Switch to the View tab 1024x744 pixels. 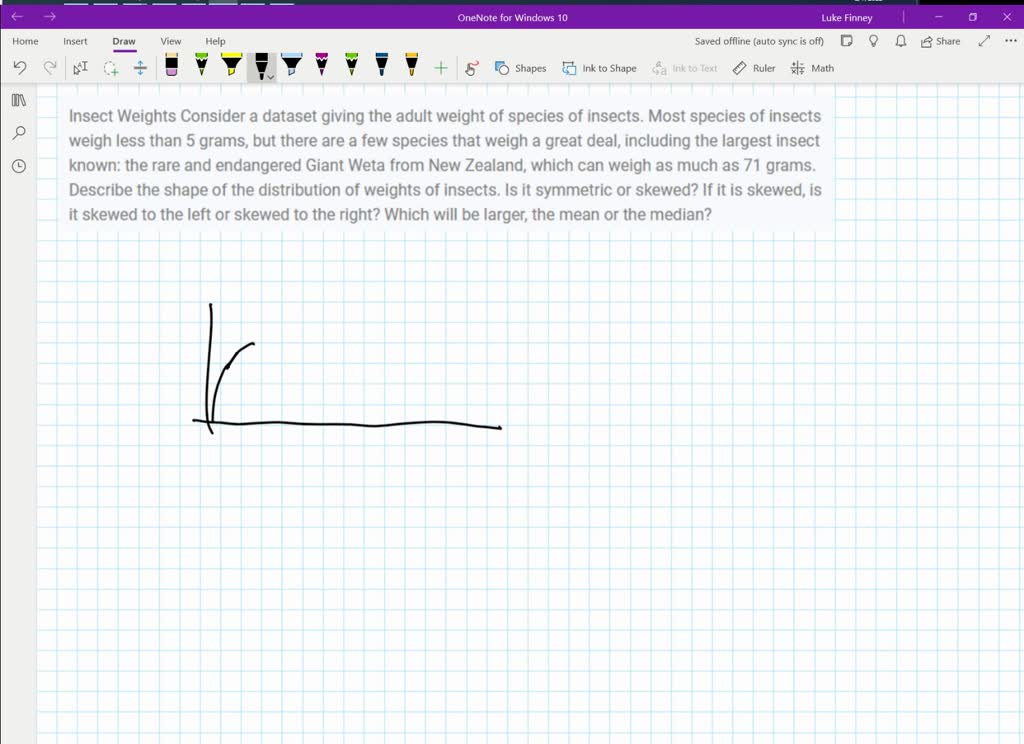point(170,41)
